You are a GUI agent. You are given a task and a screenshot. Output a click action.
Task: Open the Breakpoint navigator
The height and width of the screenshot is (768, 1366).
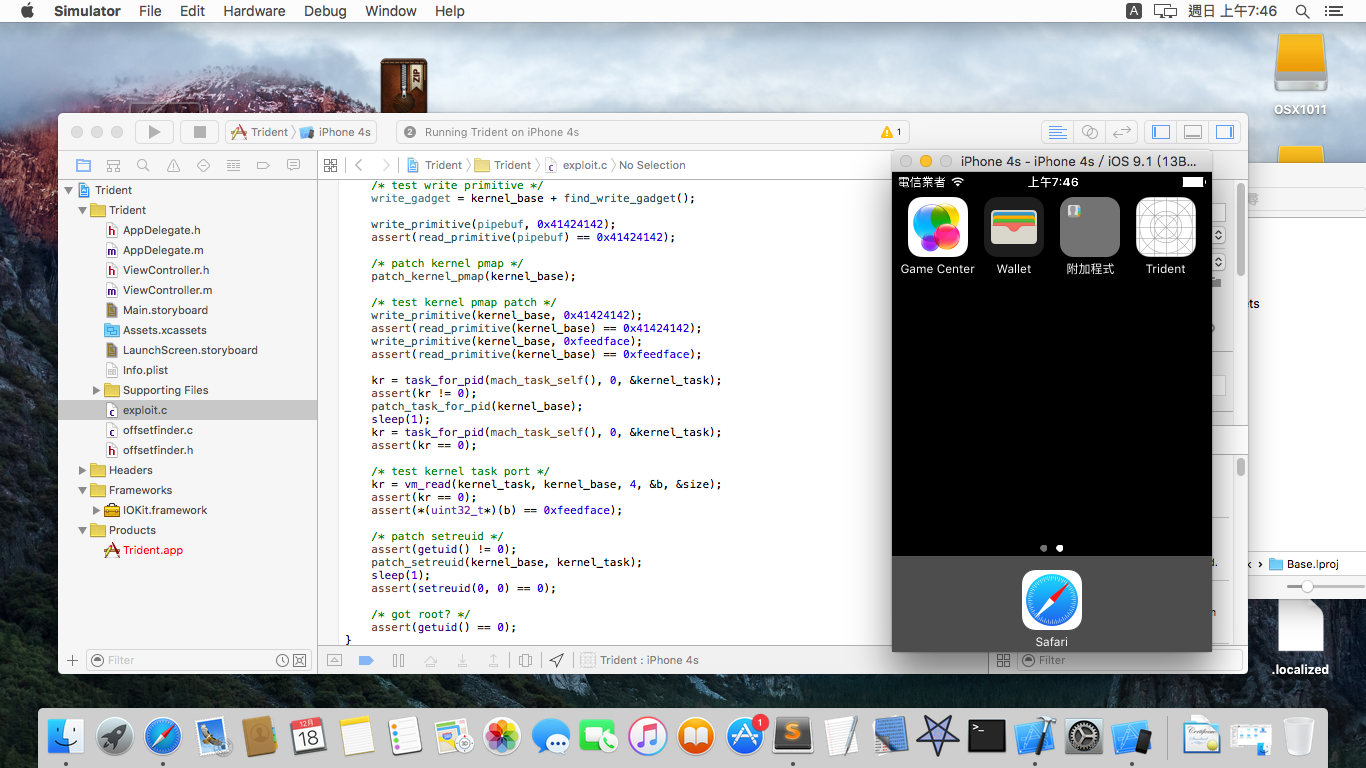tap(264, 165)
